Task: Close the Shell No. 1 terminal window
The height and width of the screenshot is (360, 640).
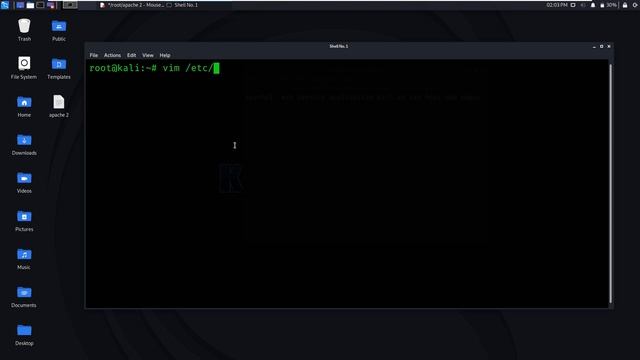Action: tap(609, 47)
